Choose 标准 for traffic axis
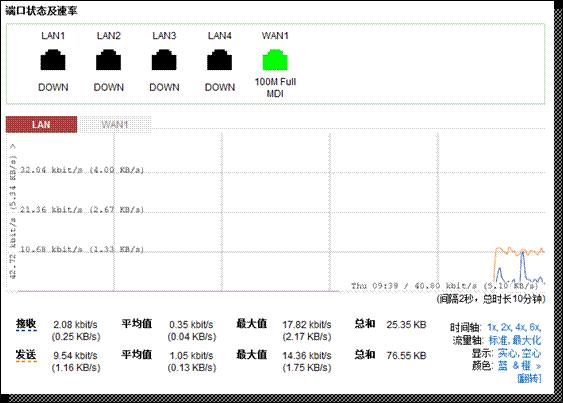563x403 pixels. point(499,340)
